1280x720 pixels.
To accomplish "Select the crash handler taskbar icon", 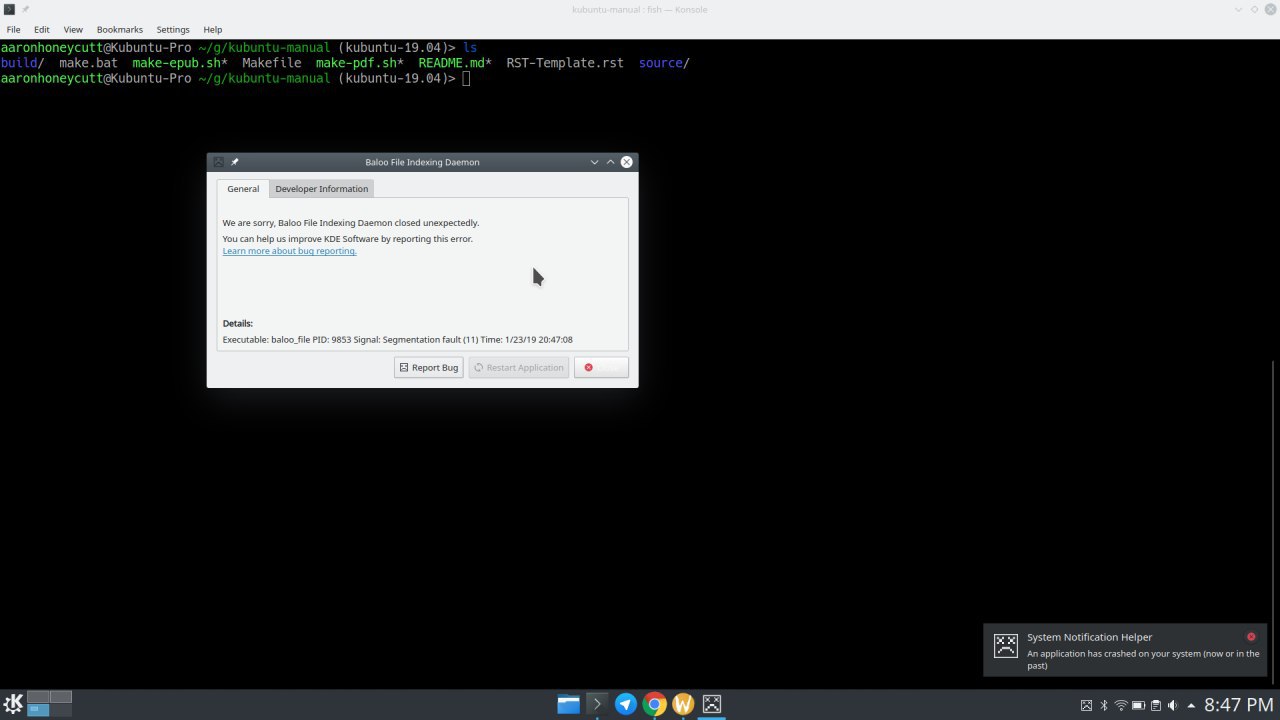I will pos(712,704).
